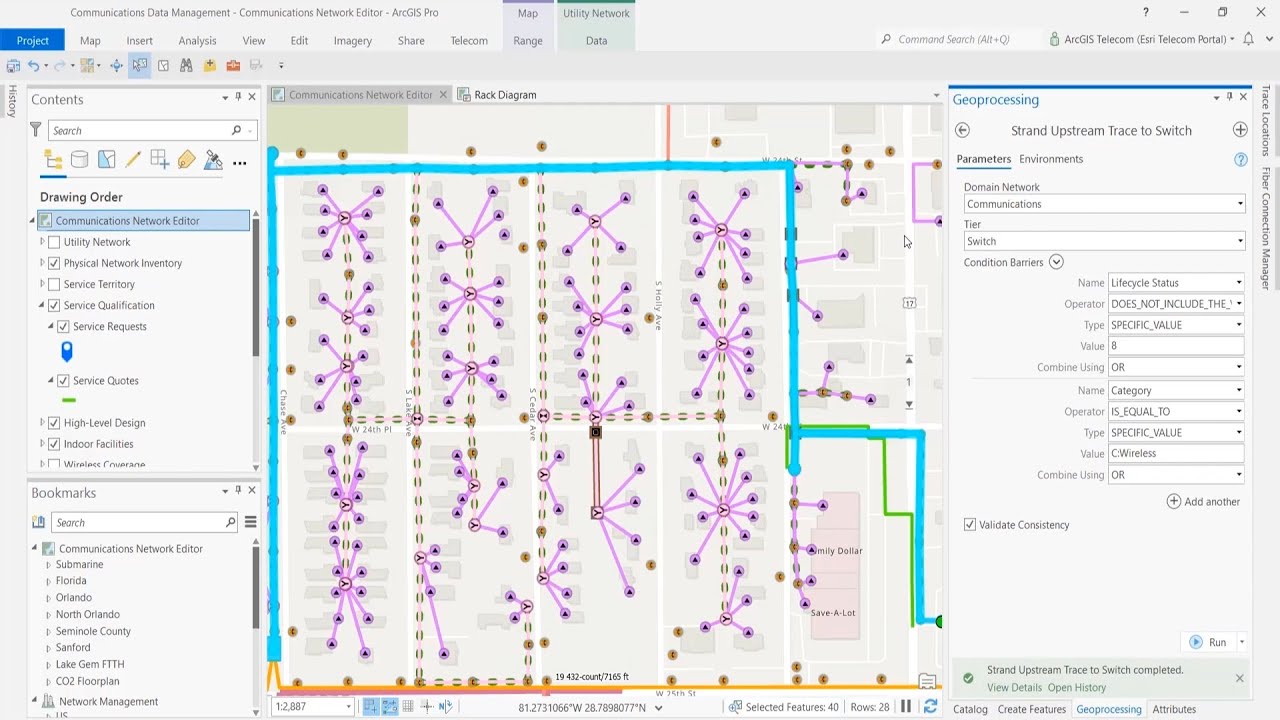This screenshot has height=720, width=1280.
Task: Toggle the grid icon in map status bar
Action: pyautogui.click(x=408, y=707)
